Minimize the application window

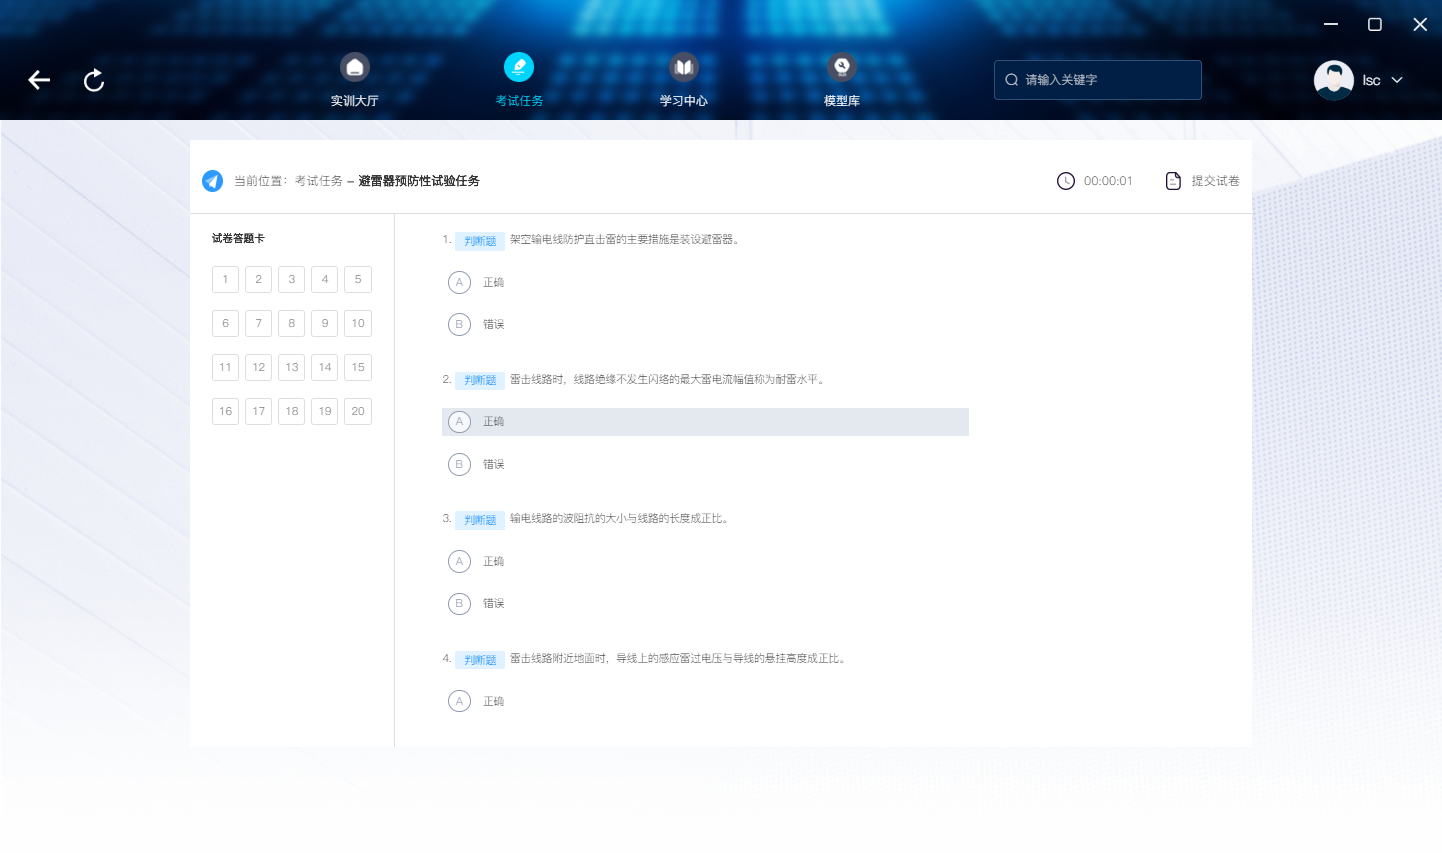point(1331,24)
